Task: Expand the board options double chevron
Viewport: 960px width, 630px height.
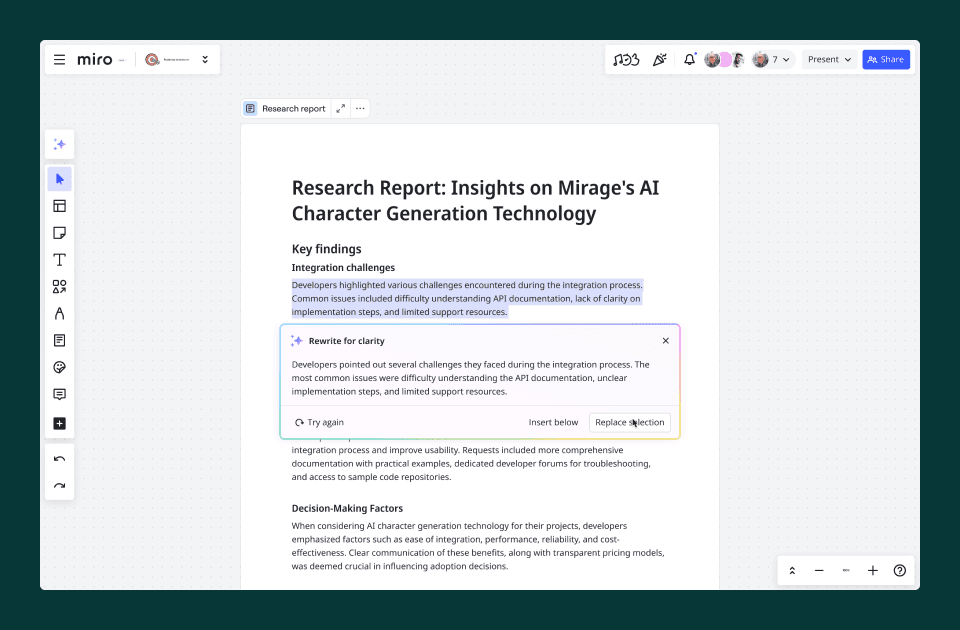Action: [205, 59]
